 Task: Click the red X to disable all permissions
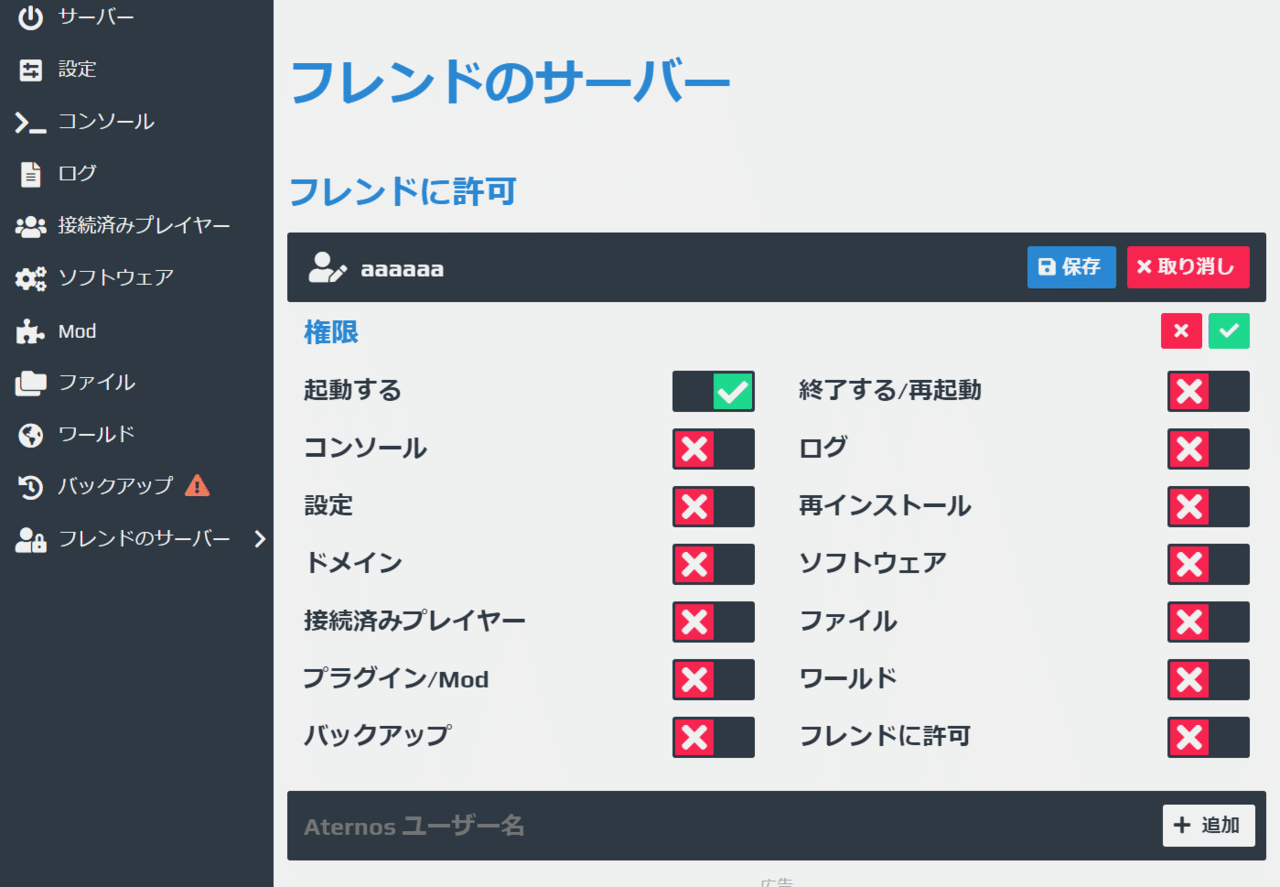pyautogui.click(x=1181, y=330)
